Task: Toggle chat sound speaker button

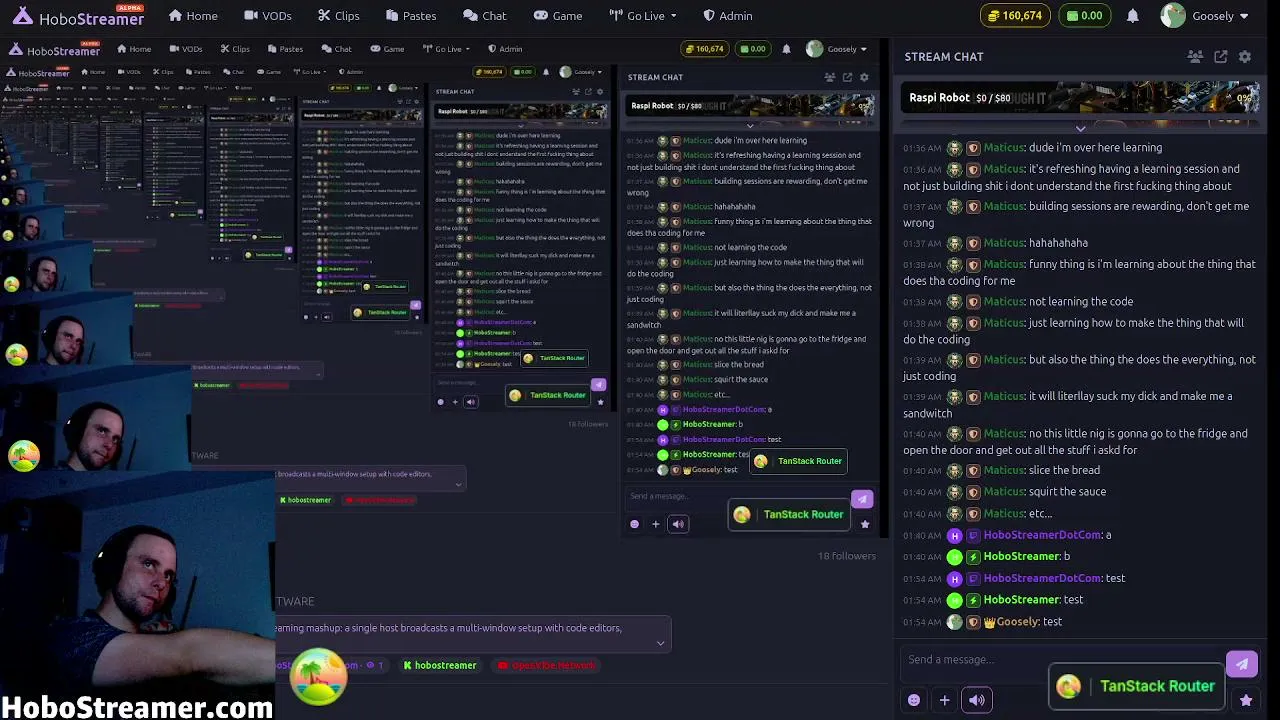Action: coord(977,700)
